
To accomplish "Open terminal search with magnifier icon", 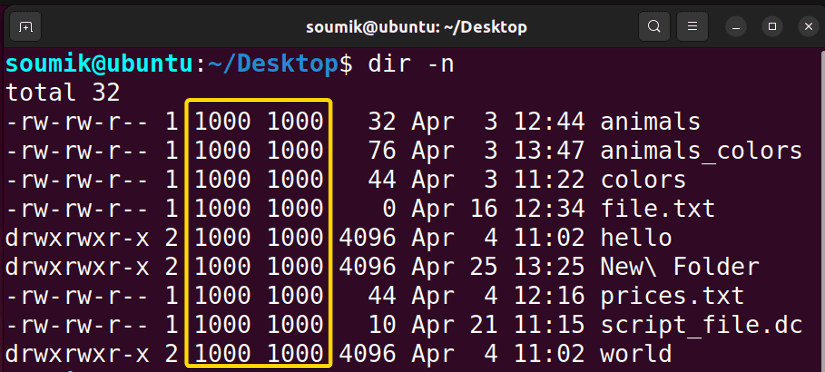I will (x=654, y=27).
